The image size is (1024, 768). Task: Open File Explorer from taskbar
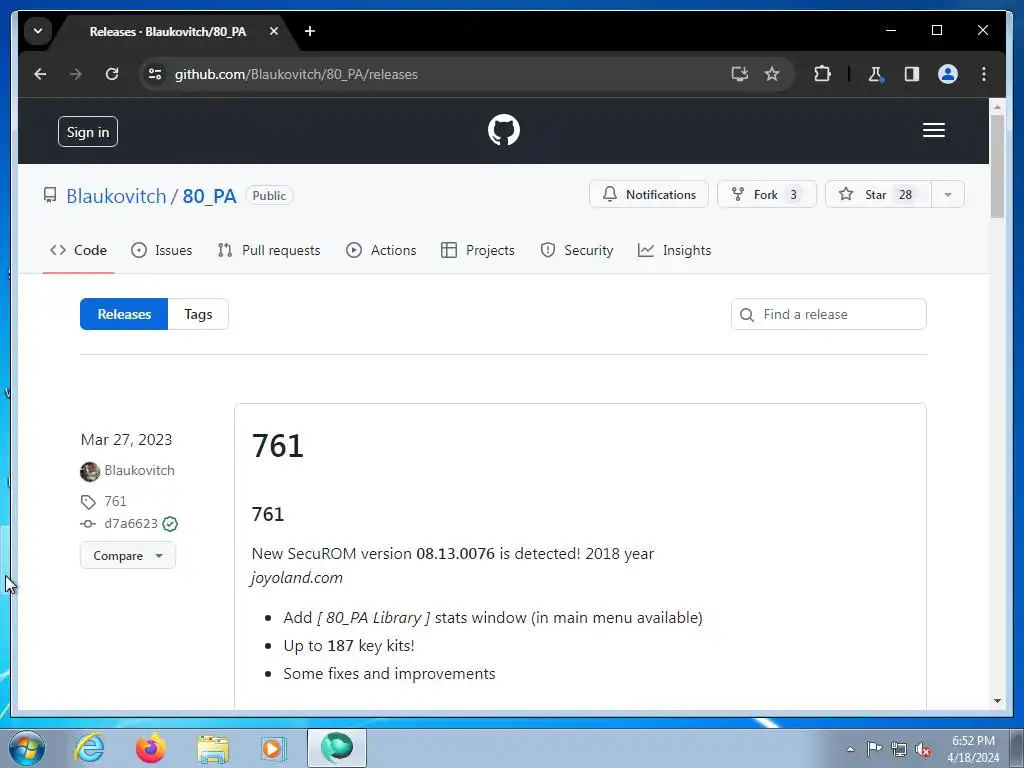tap(213, 748)
